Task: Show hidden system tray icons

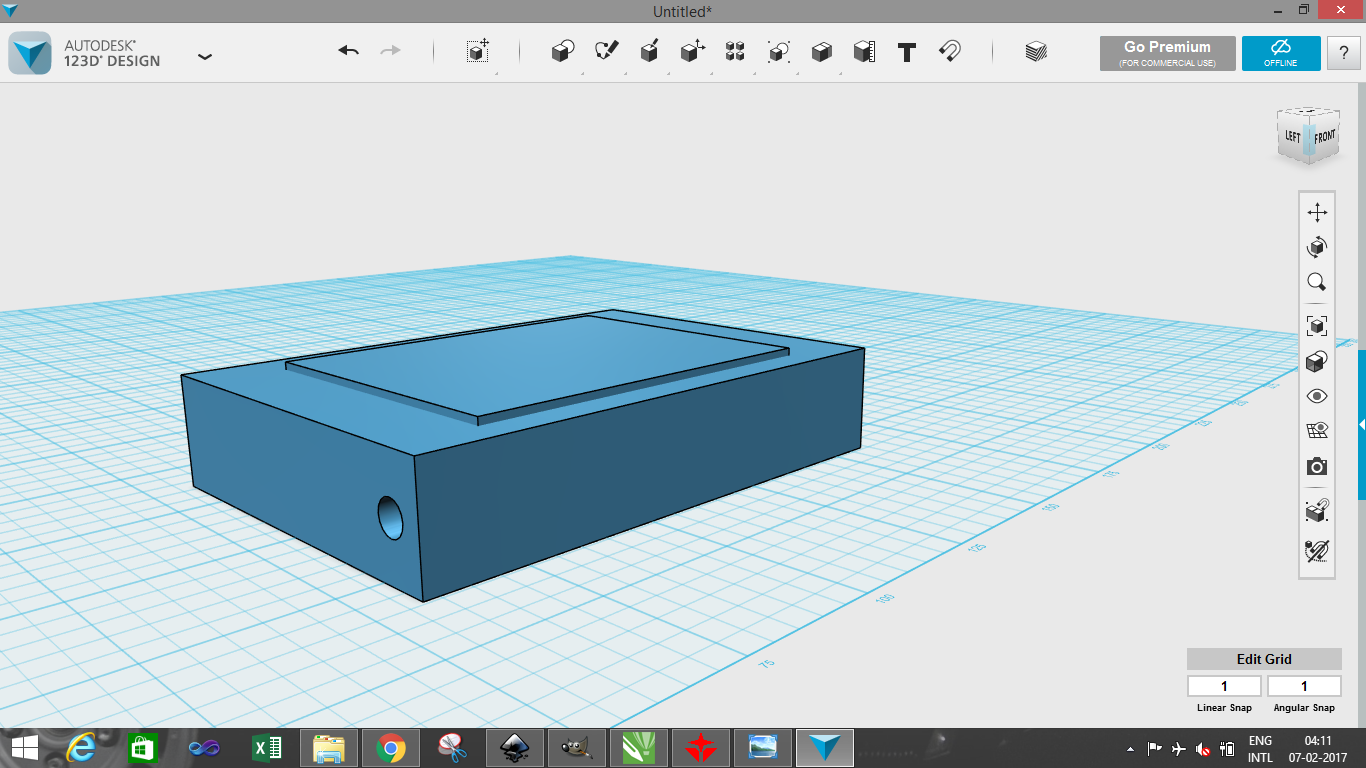Action: (1131, 749)
